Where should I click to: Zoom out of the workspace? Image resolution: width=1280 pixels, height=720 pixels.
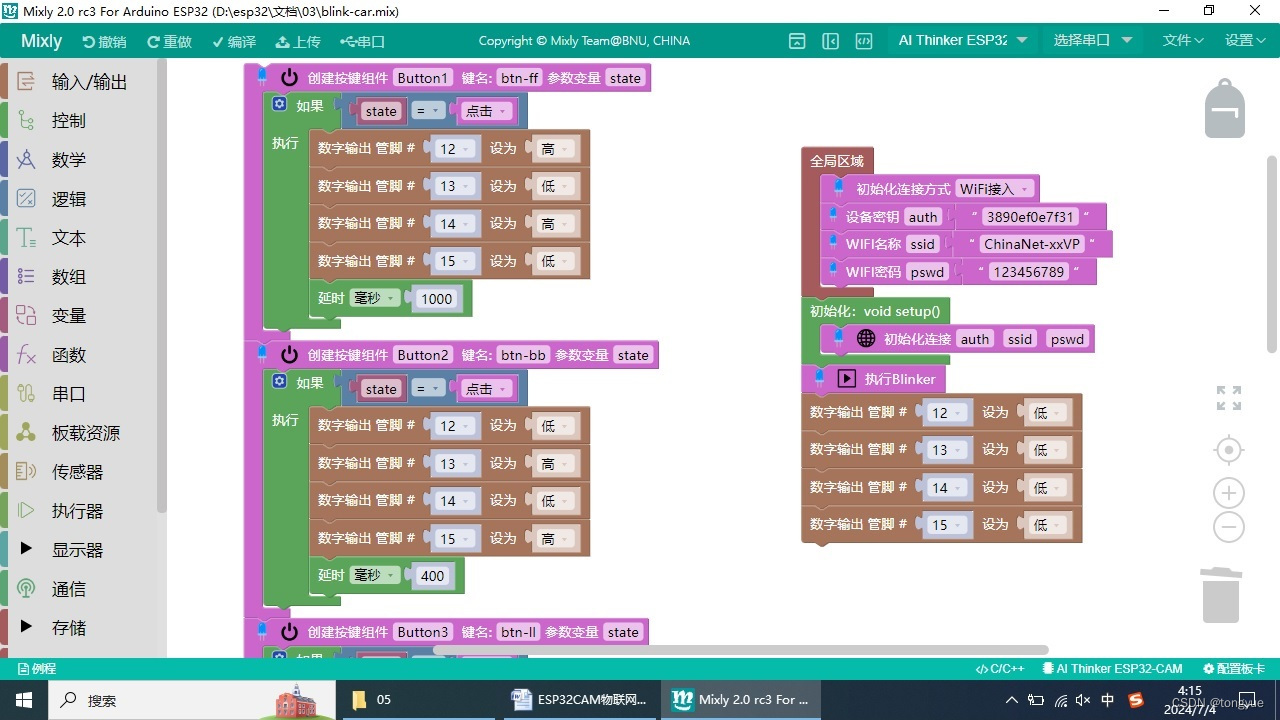[x=1229, y=527]
